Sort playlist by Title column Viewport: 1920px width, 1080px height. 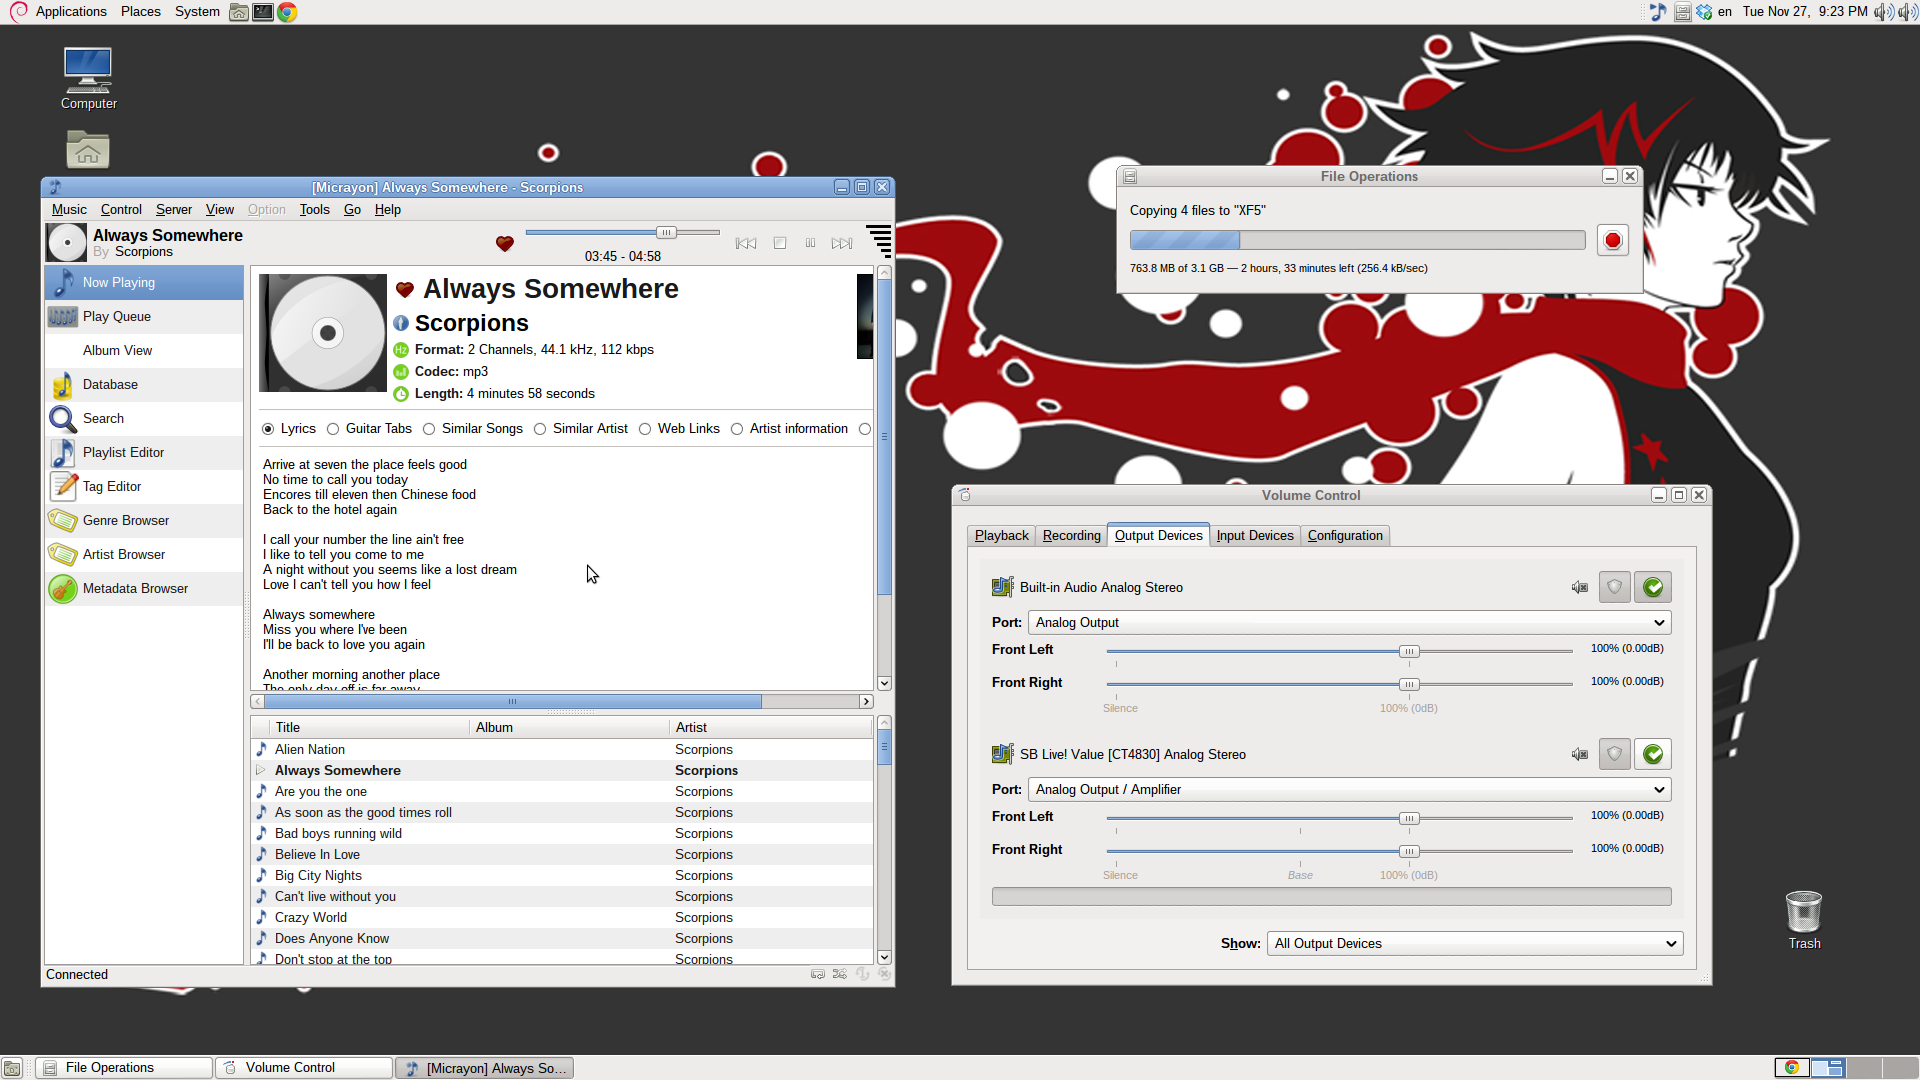(x=369, y=728)
